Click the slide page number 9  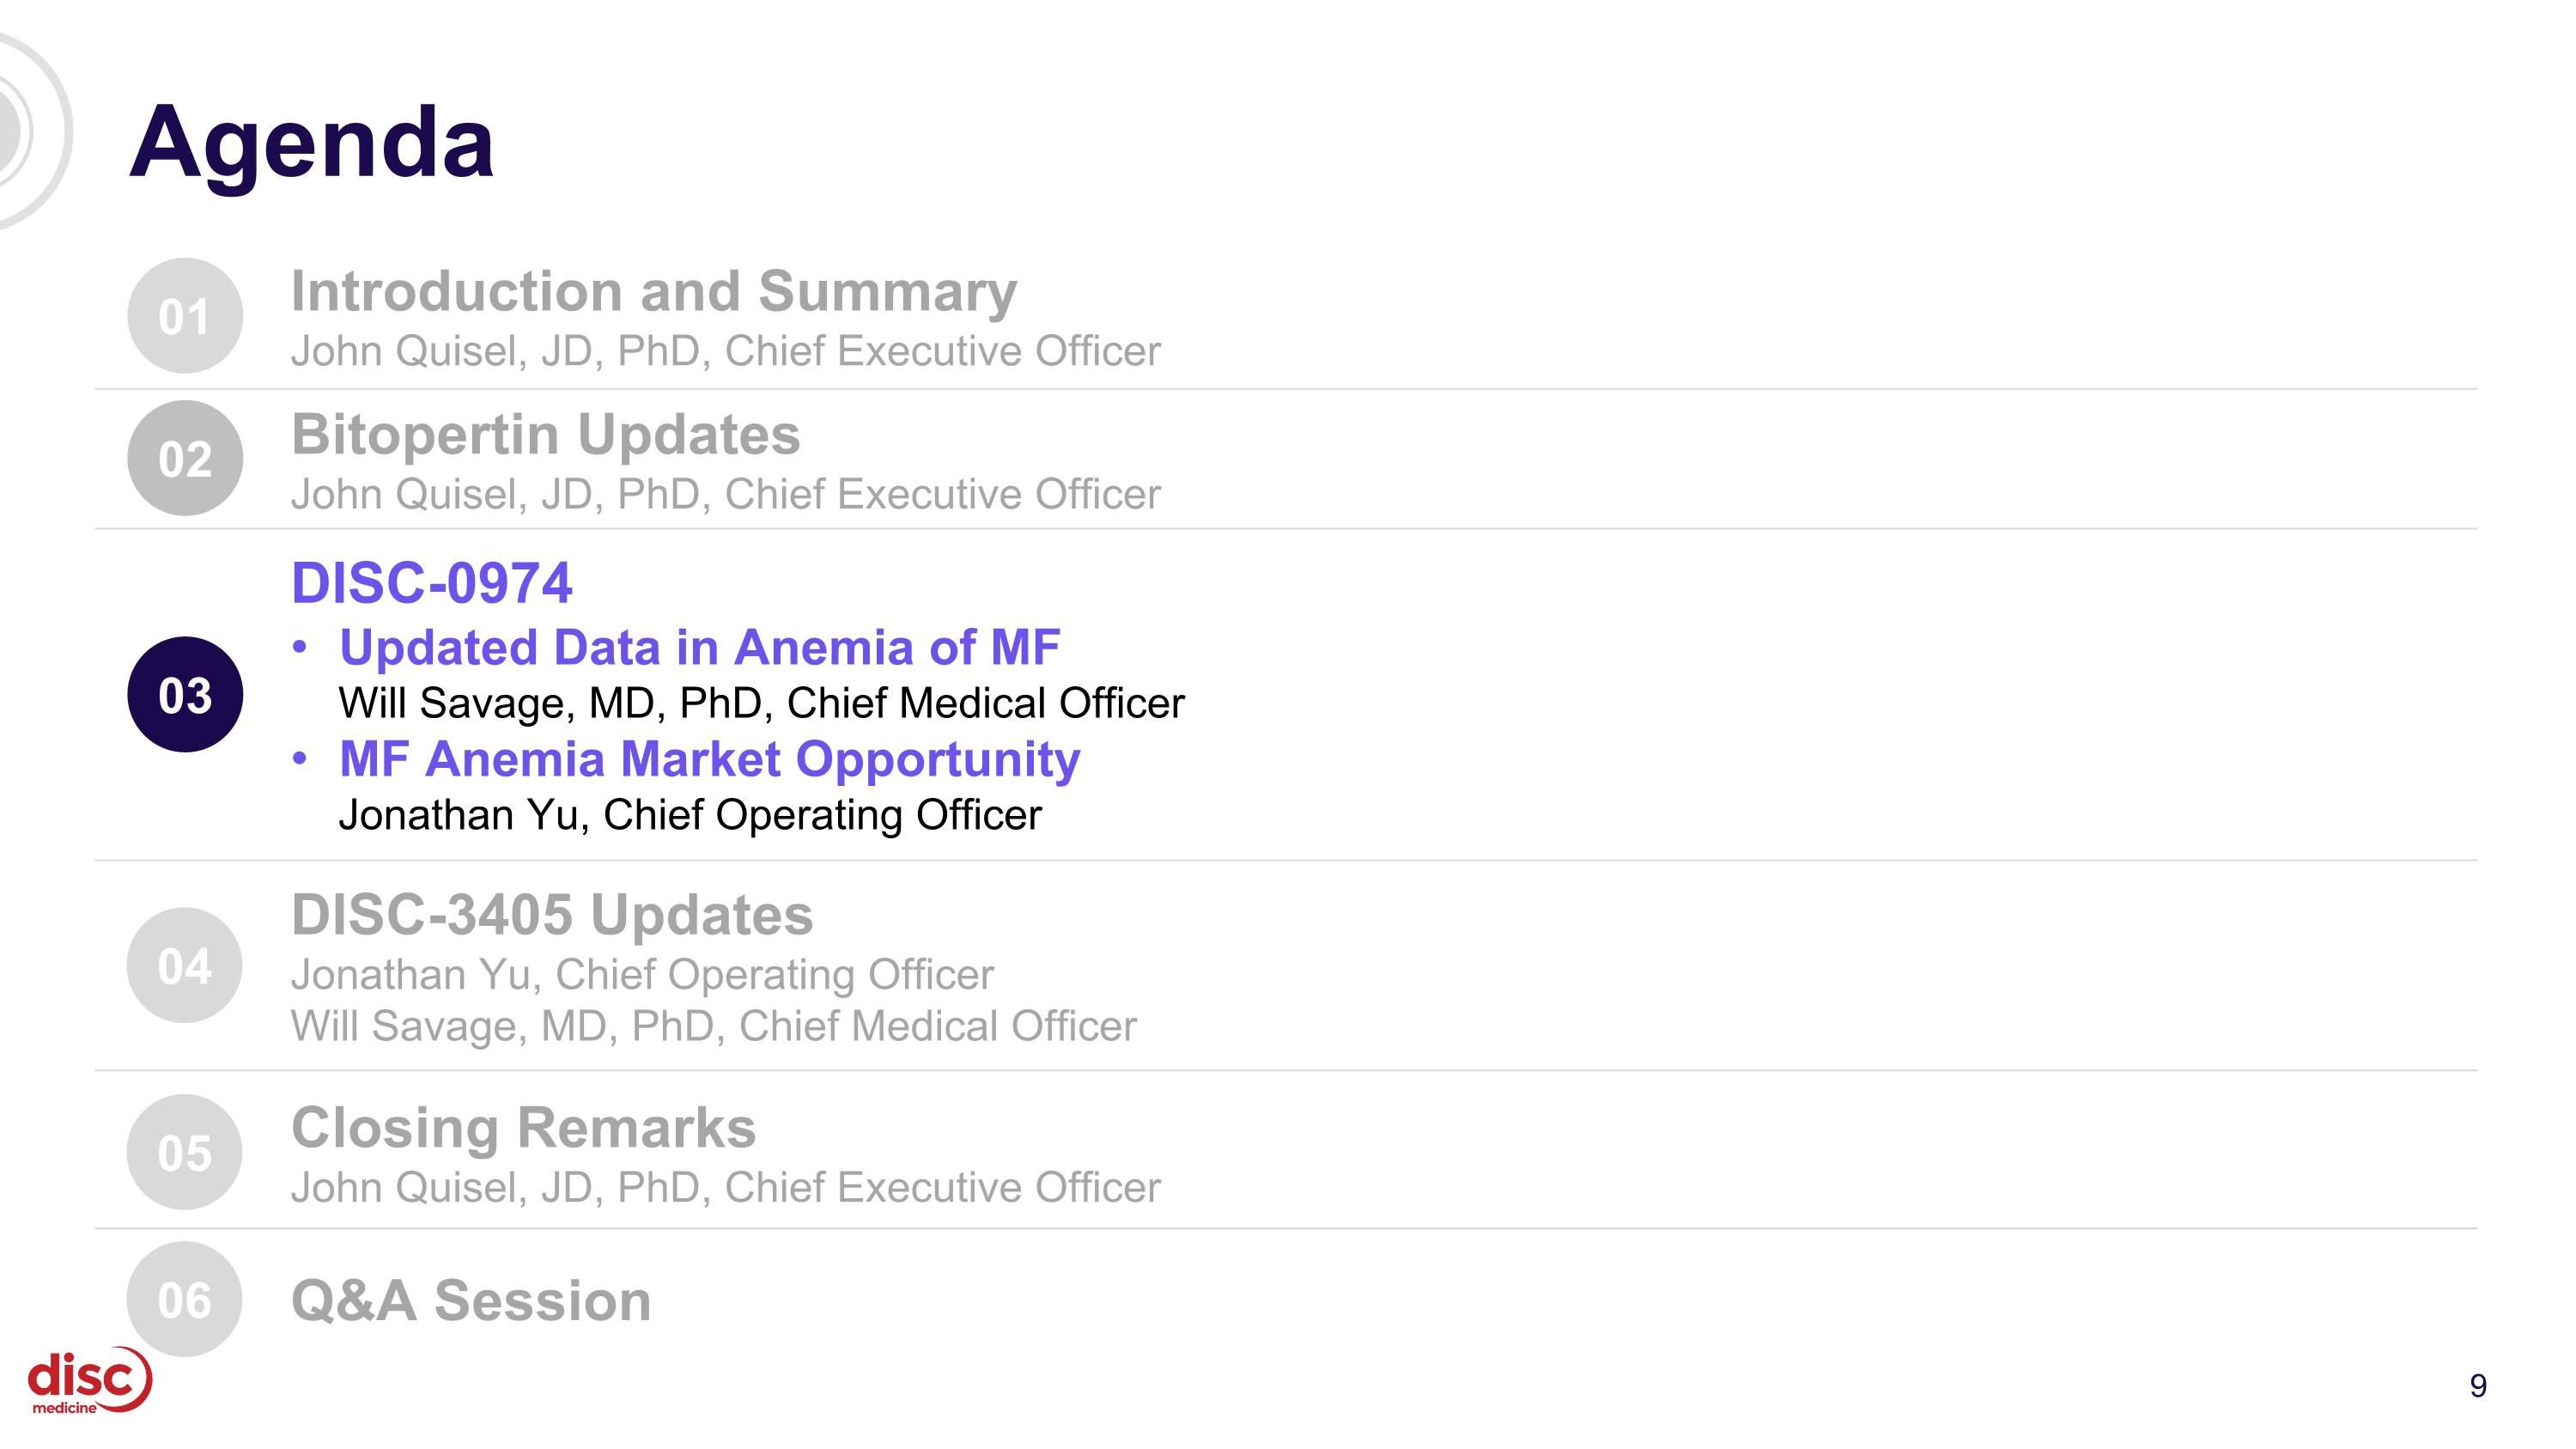click(x=2478, y=1385)
